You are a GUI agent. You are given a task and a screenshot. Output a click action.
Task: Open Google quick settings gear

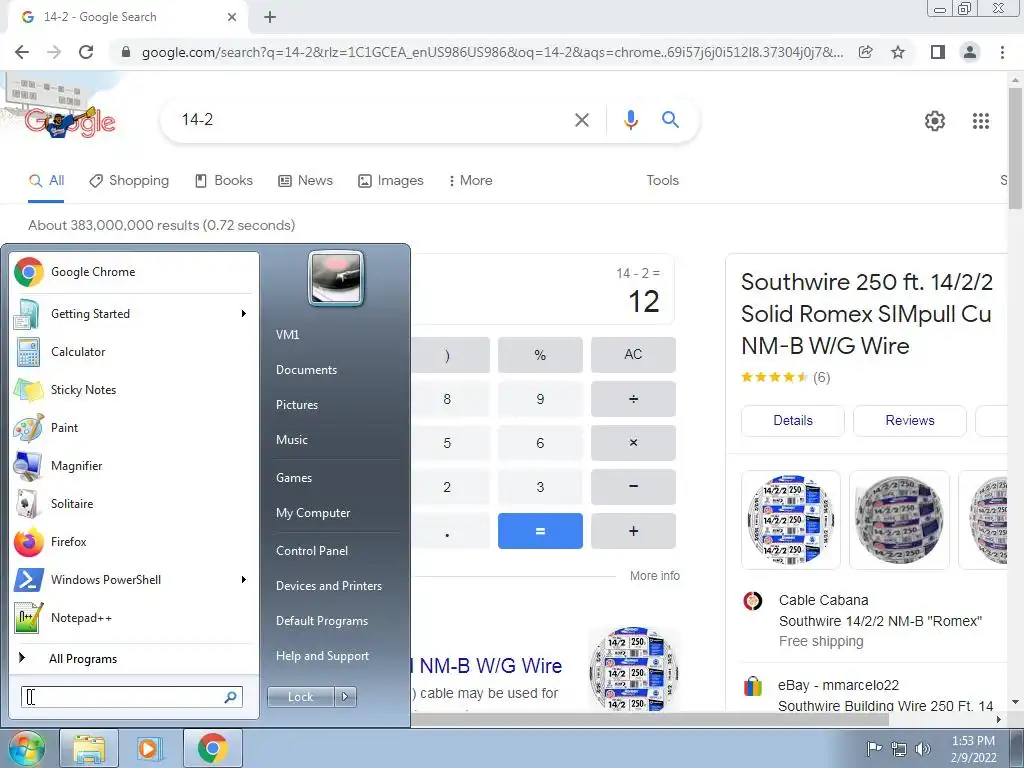click(x=935, y=121)
